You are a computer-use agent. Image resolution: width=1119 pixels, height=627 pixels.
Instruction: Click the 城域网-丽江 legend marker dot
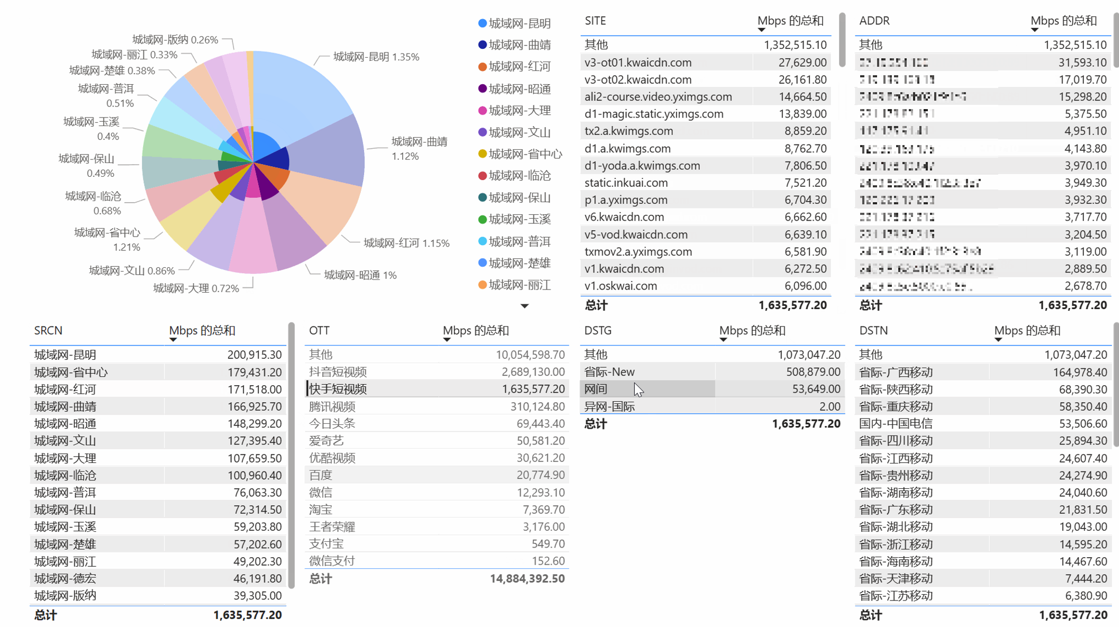482,285
